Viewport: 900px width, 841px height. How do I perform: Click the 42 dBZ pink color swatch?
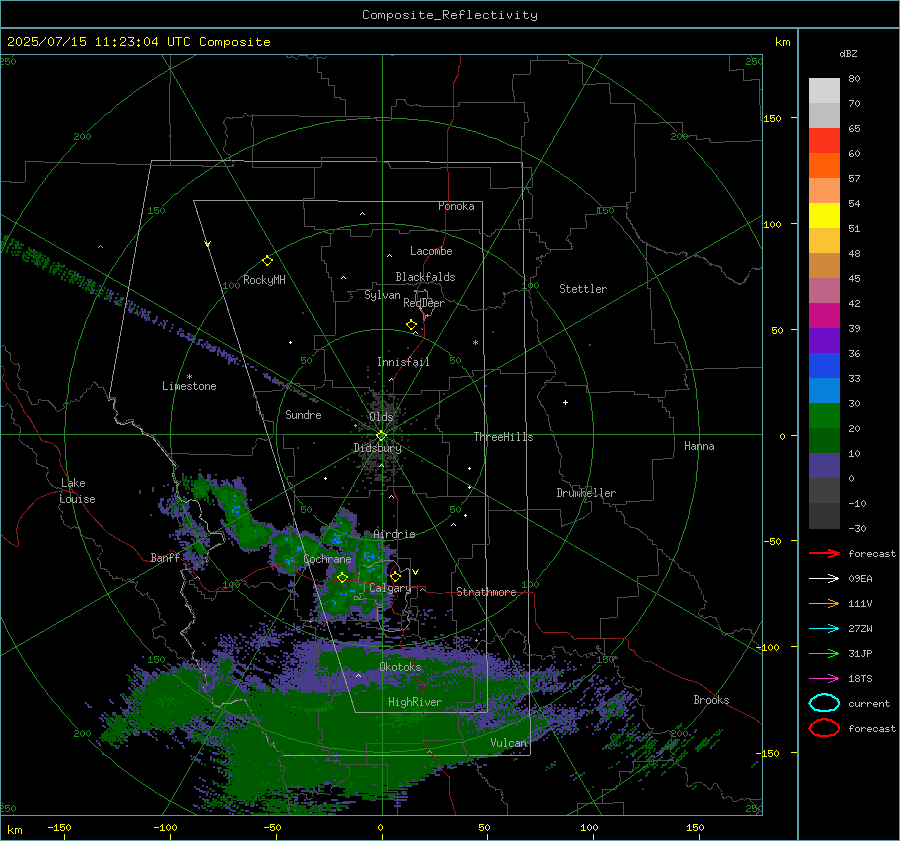pyautogui.click(x=824, y=290)
